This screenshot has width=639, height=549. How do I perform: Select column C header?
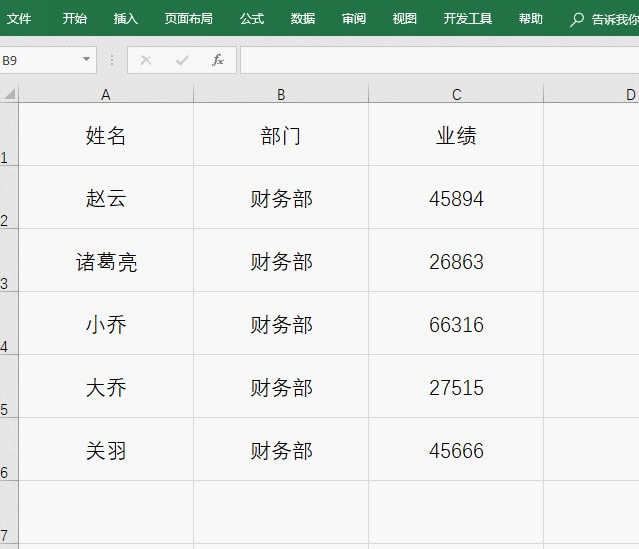456,95
